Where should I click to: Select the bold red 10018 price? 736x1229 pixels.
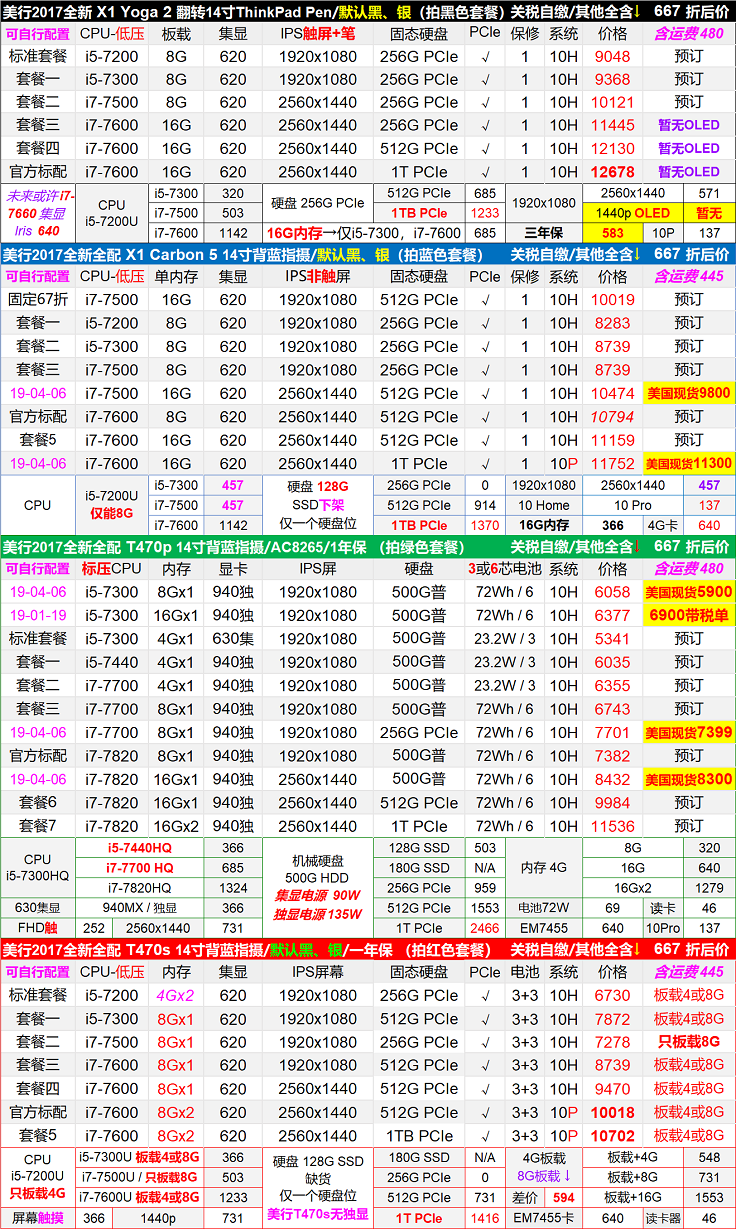[x=612, y=1112]
